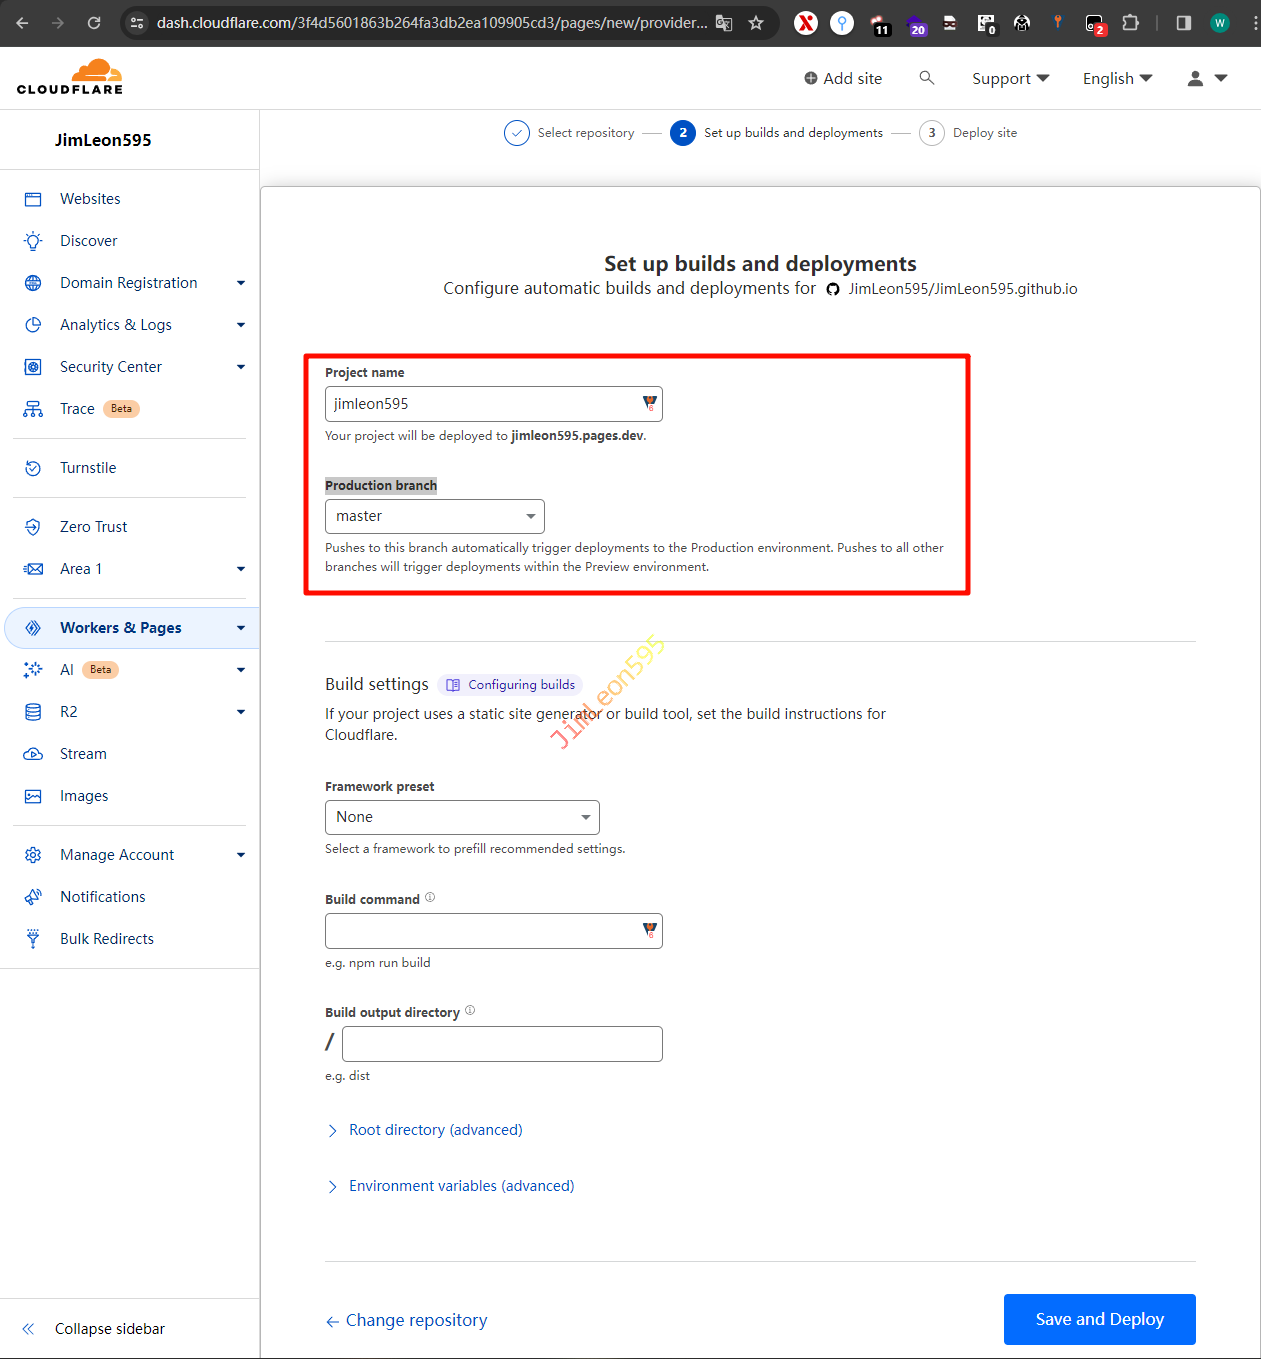
Task: Click the Build command info icon
Action: [x=430, y=898]
